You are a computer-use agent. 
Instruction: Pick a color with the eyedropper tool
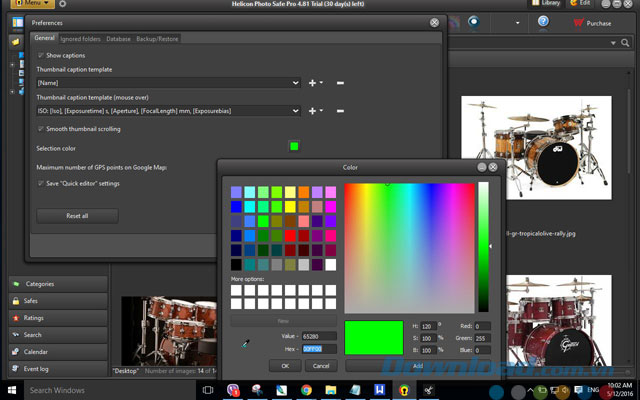coord(246,344)
